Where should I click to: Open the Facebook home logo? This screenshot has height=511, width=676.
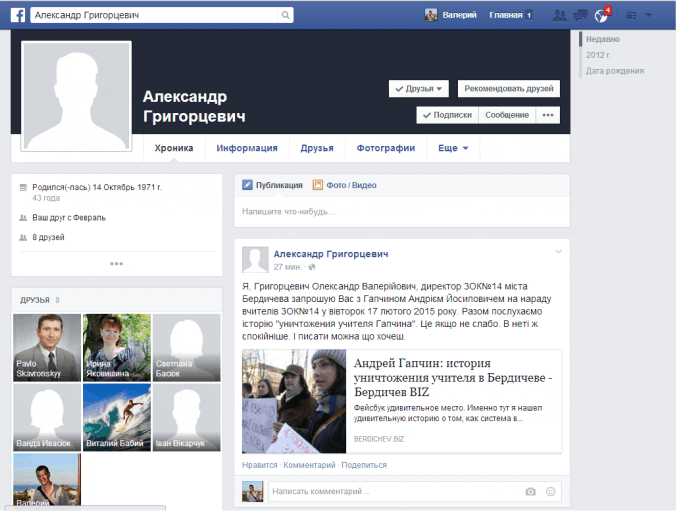(18, 15)
